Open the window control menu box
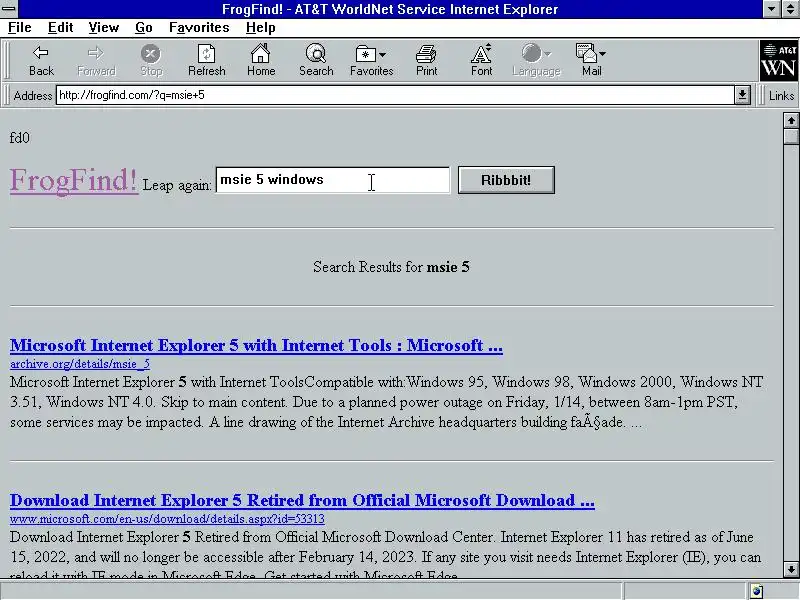This screenshot has height=600, width=800. click(9, 9)
